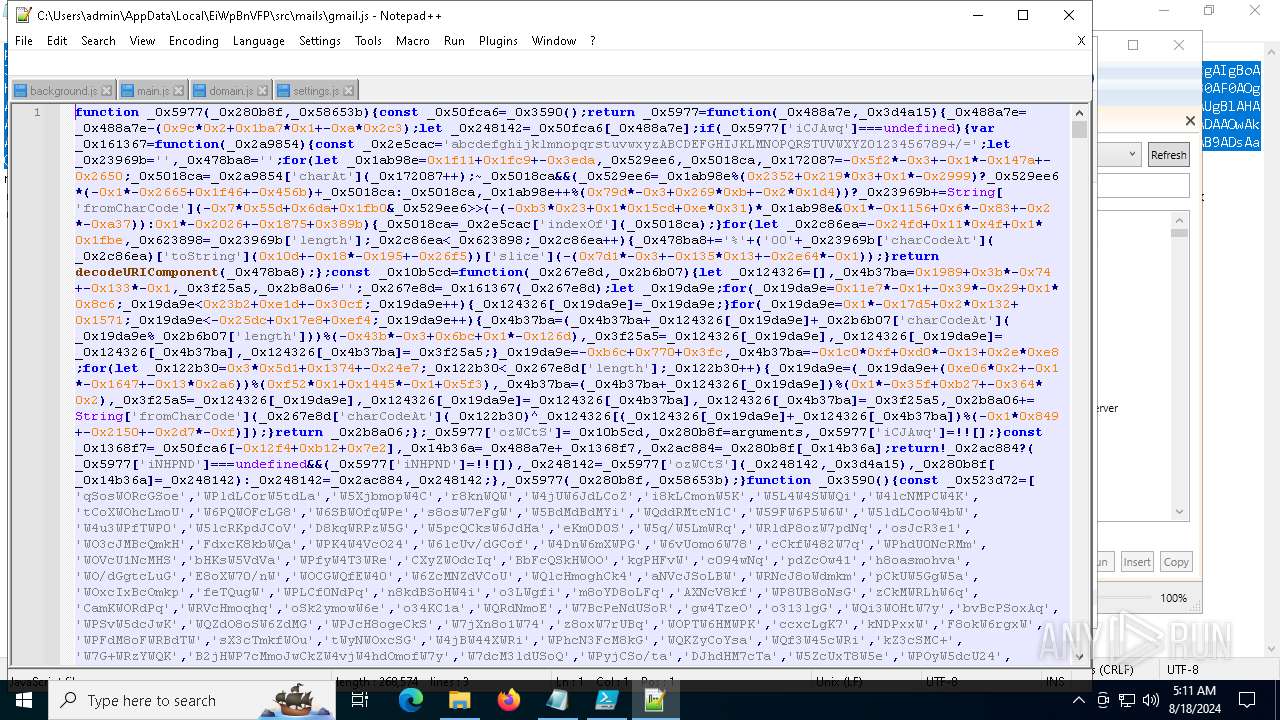
Task: Open the notepad-style app on the taskbar
Action: [557, 700]
